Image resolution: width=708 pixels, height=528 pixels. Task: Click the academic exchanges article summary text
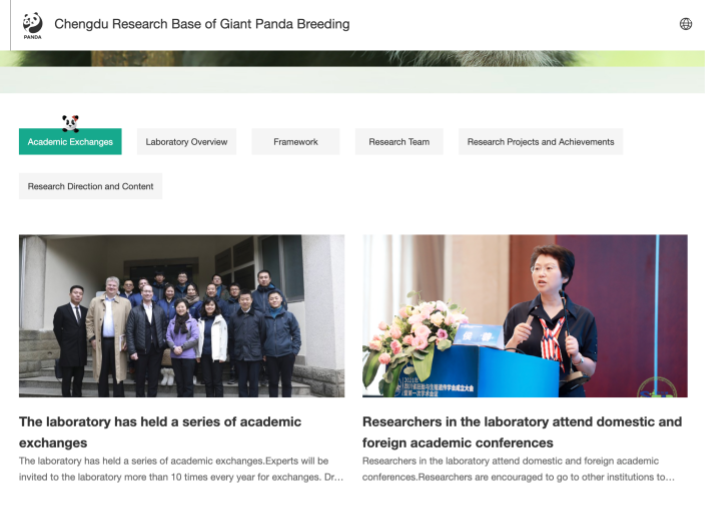pos(181,469)
